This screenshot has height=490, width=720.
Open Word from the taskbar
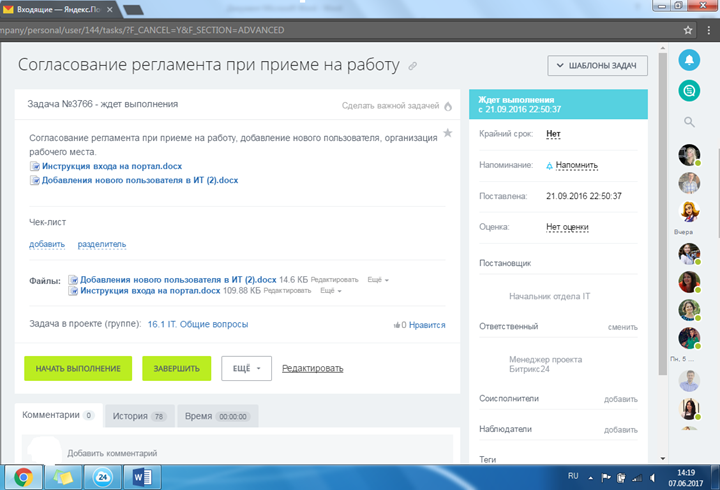pos(141,476)
